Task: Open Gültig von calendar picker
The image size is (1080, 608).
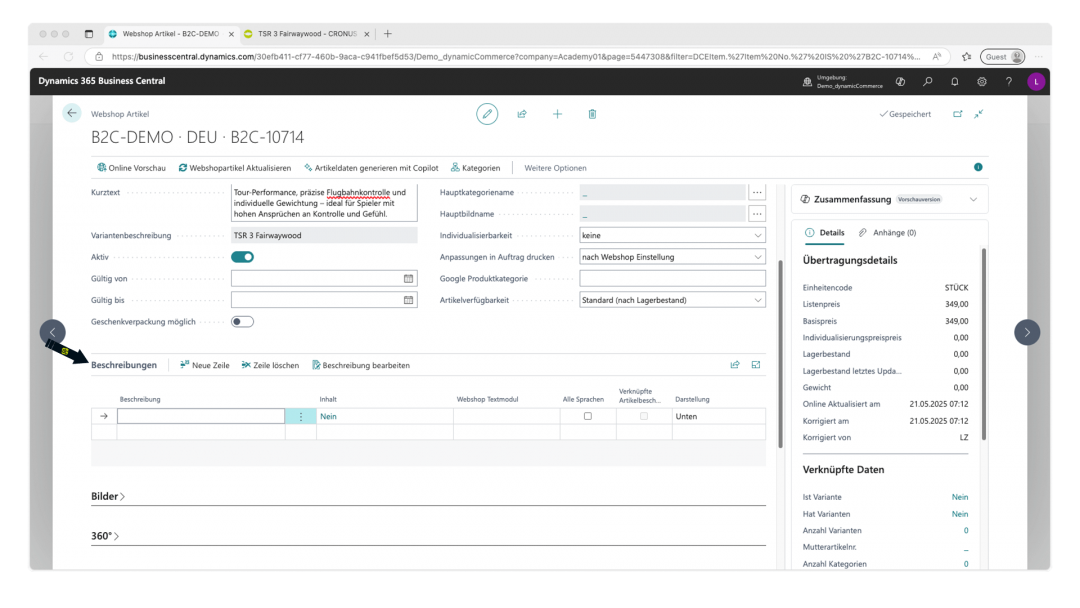Action: point(408,279)
